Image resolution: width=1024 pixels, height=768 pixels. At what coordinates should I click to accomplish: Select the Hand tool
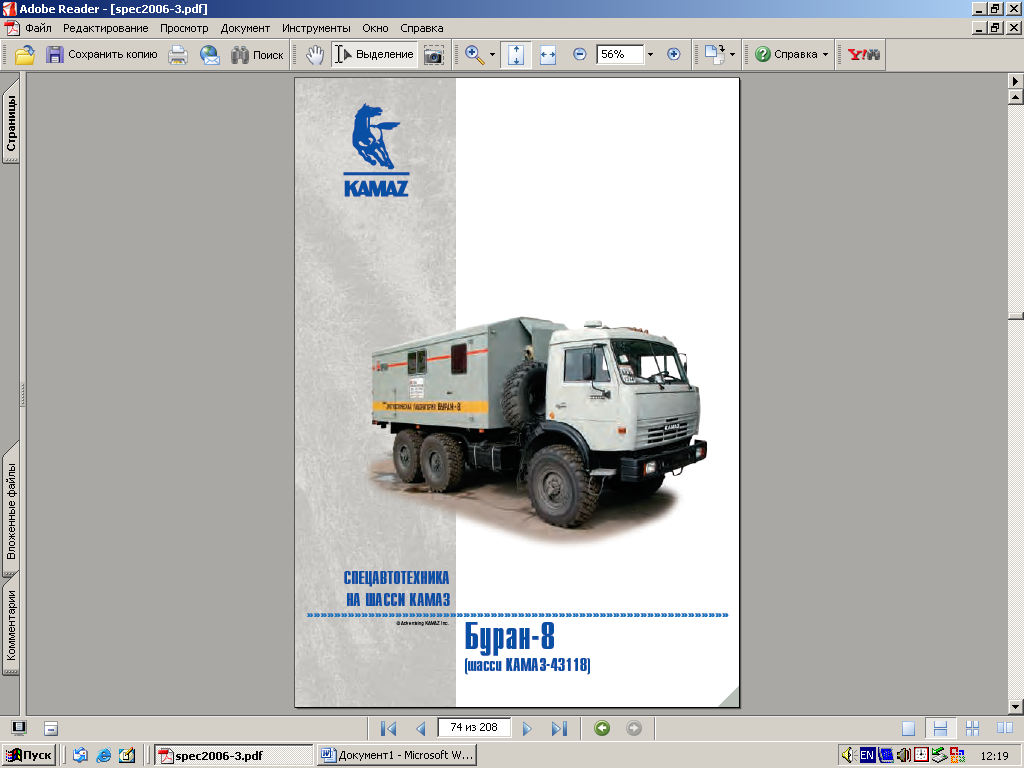[315, 55]
